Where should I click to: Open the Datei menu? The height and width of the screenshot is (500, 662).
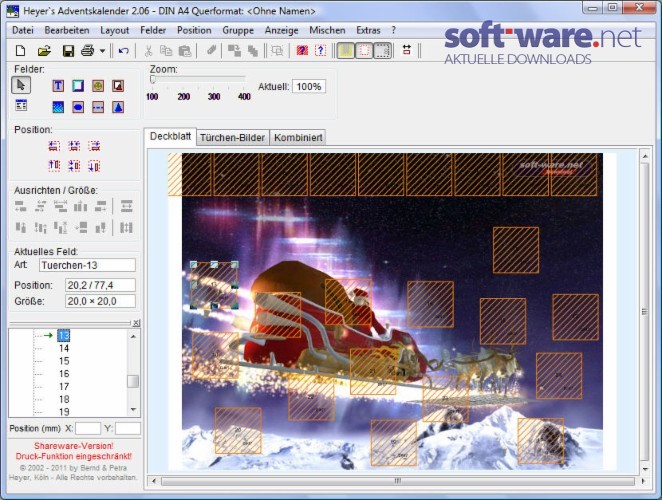[23, 30]
